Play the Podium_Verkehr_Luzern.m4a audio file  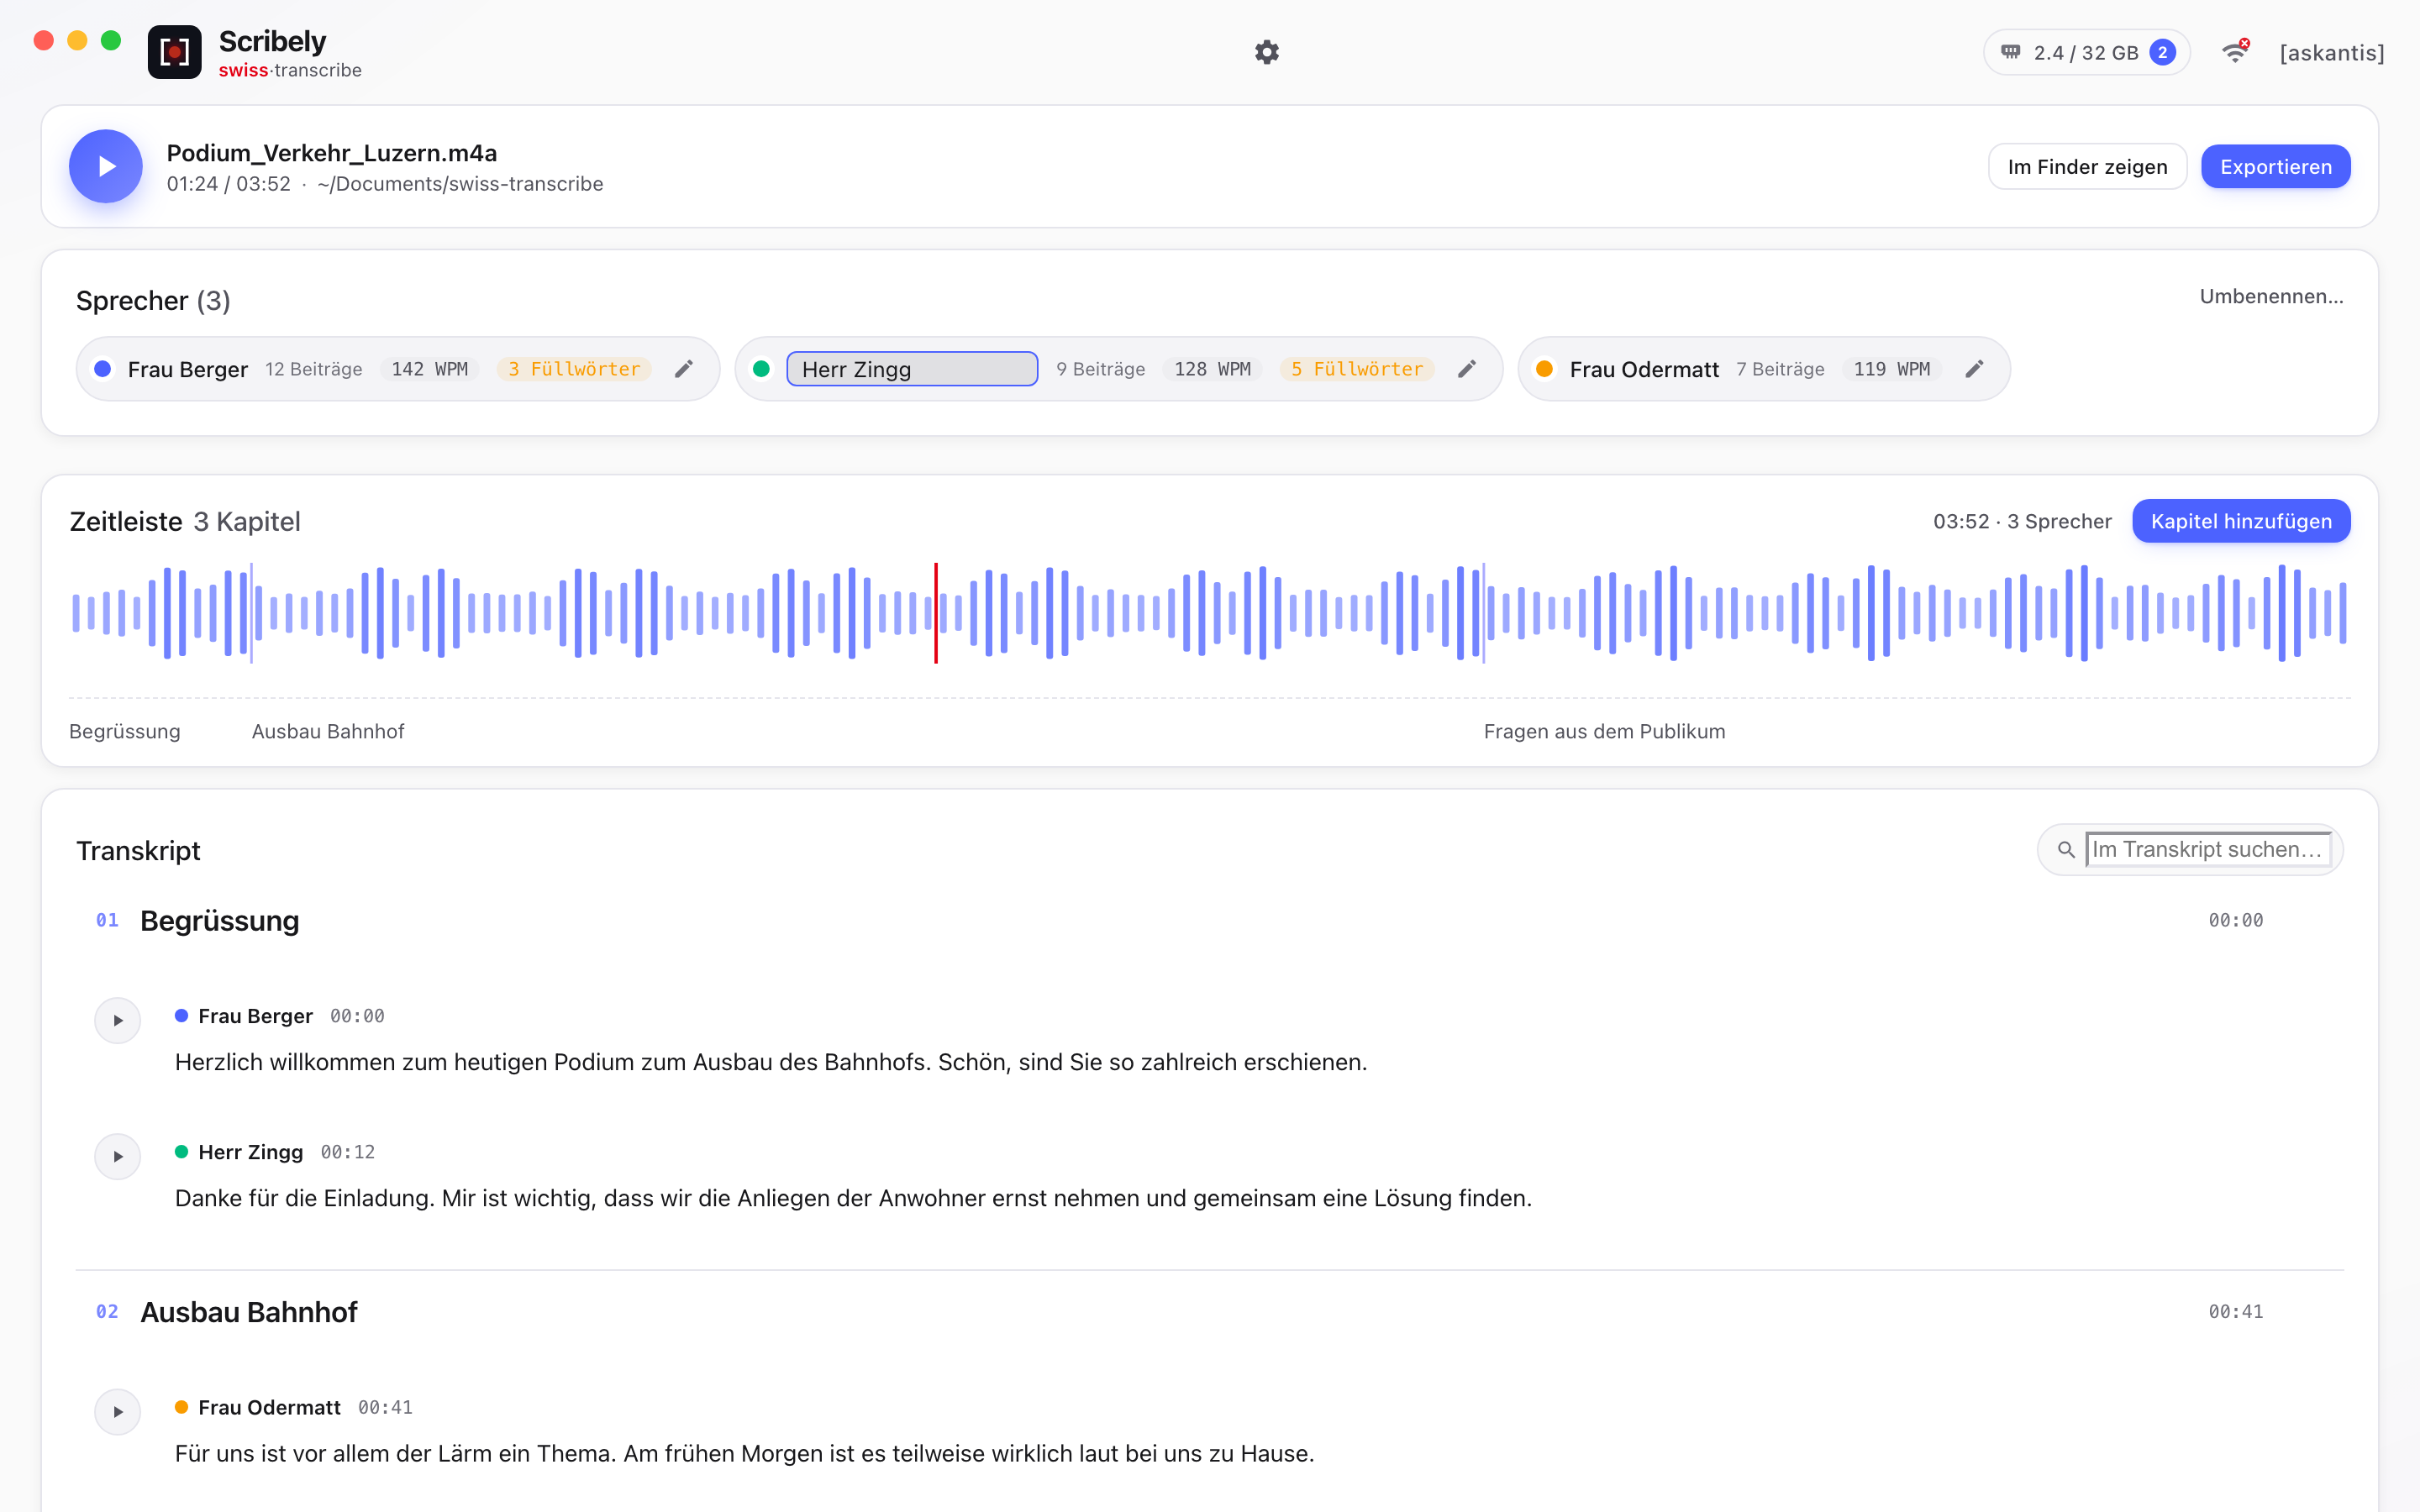pyautogui.click(x=106, y=166)
